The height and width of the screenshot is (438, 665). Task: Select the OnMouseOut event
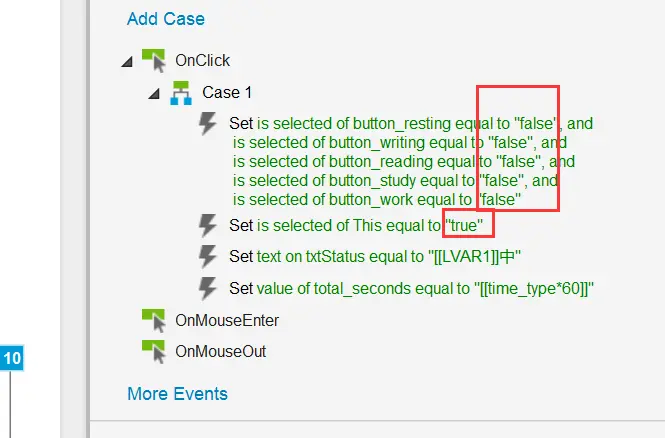[x=220, y=352]
